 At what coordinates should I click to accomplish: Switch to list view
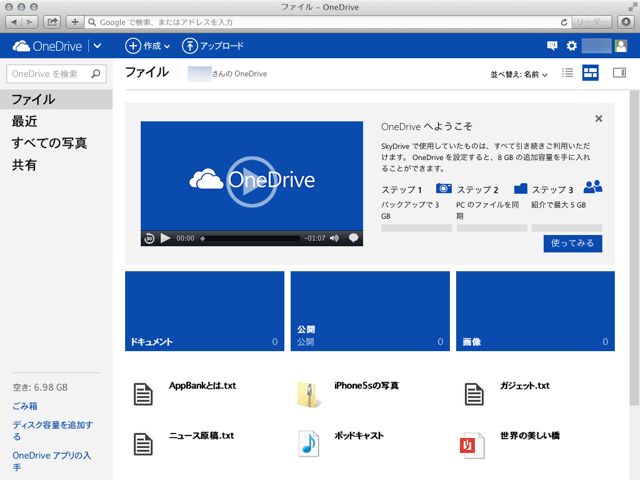pyautogui.click(x=567, y=73)
